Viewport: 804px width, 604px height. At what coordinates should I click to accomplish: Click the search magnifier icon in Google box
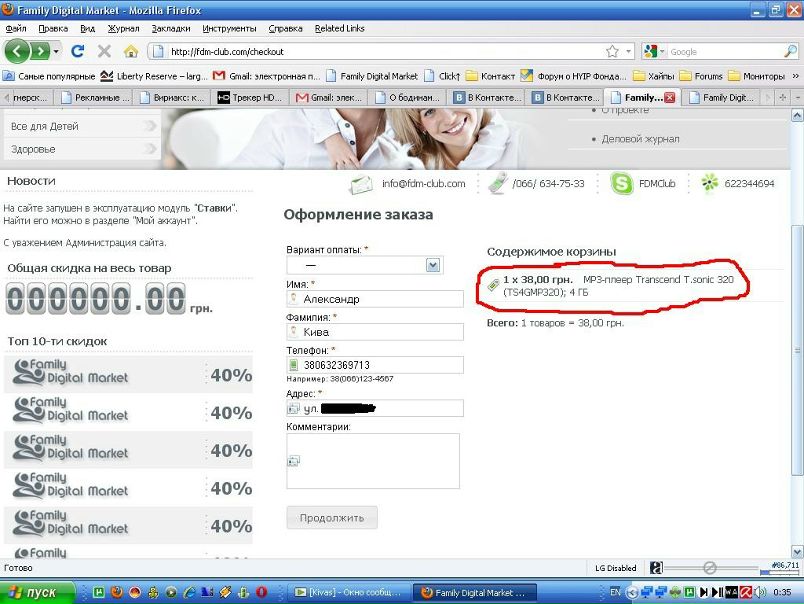(x=789, y=51)
